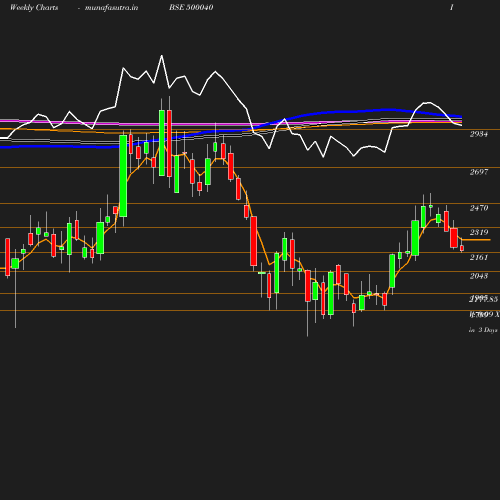Click the 2934 price level label
This screenshot has width=500, height=500.
coord(479,134)
